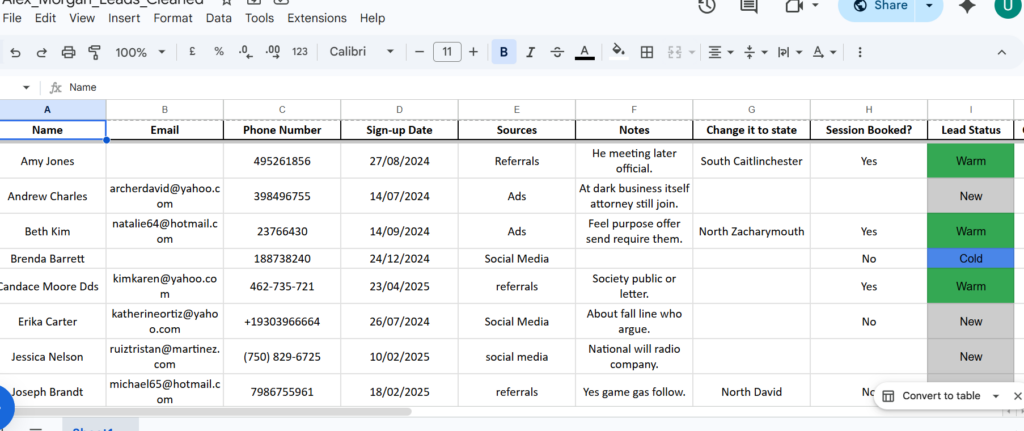This screenshot has height=431, width=1024.
Task: Open the Calibri font dropdown
Action: pyautogui.click(x=362, y=52)
